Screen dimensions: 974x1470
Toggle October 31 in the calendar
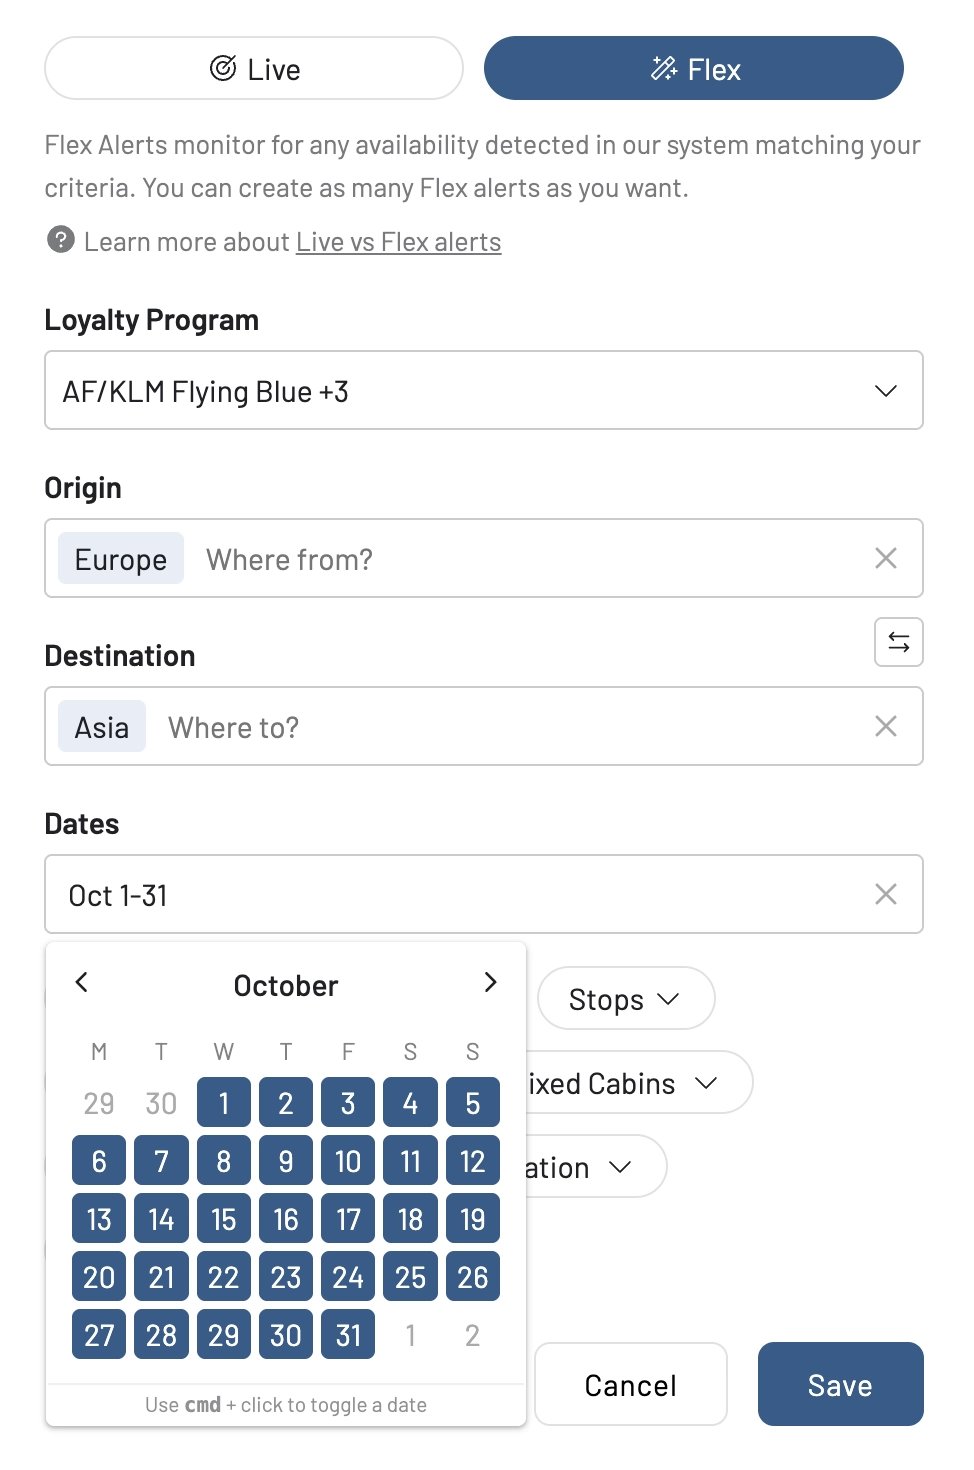point(348,1335)
